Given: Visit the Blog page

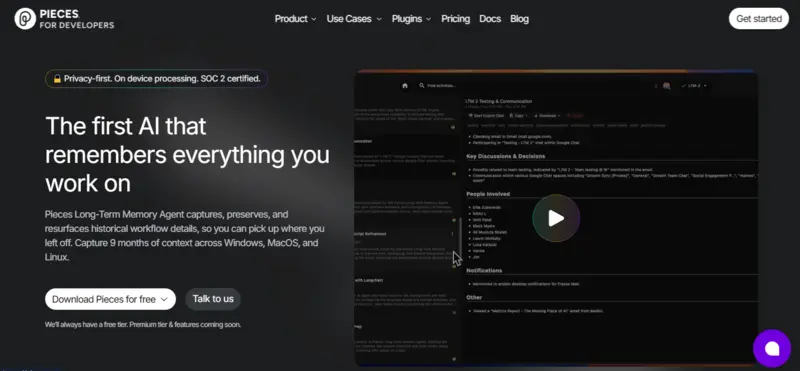Looking at the screenshot, I should 519,19.
